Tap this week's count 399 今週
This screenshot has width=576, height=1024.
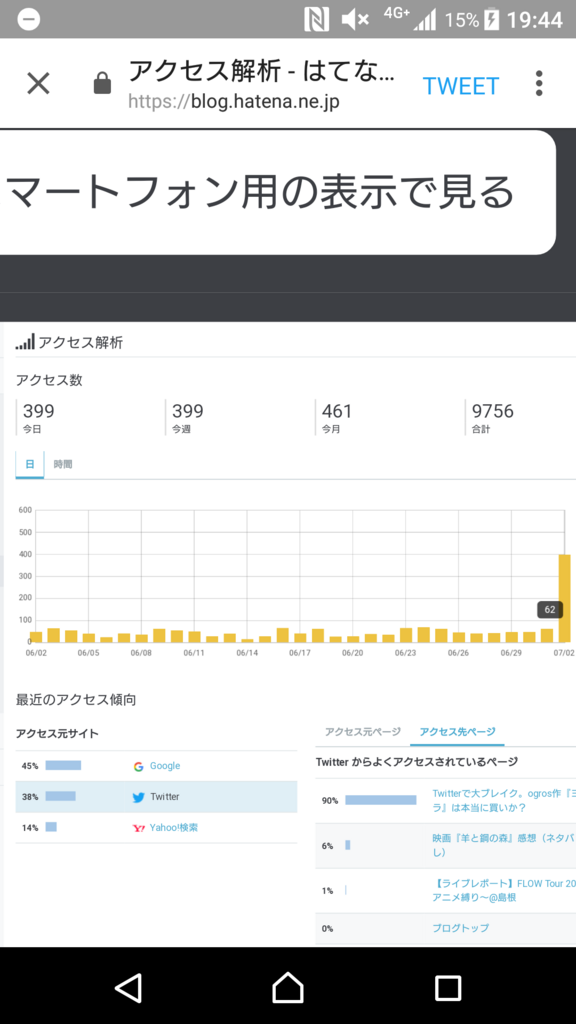click(x=187, y=418)
